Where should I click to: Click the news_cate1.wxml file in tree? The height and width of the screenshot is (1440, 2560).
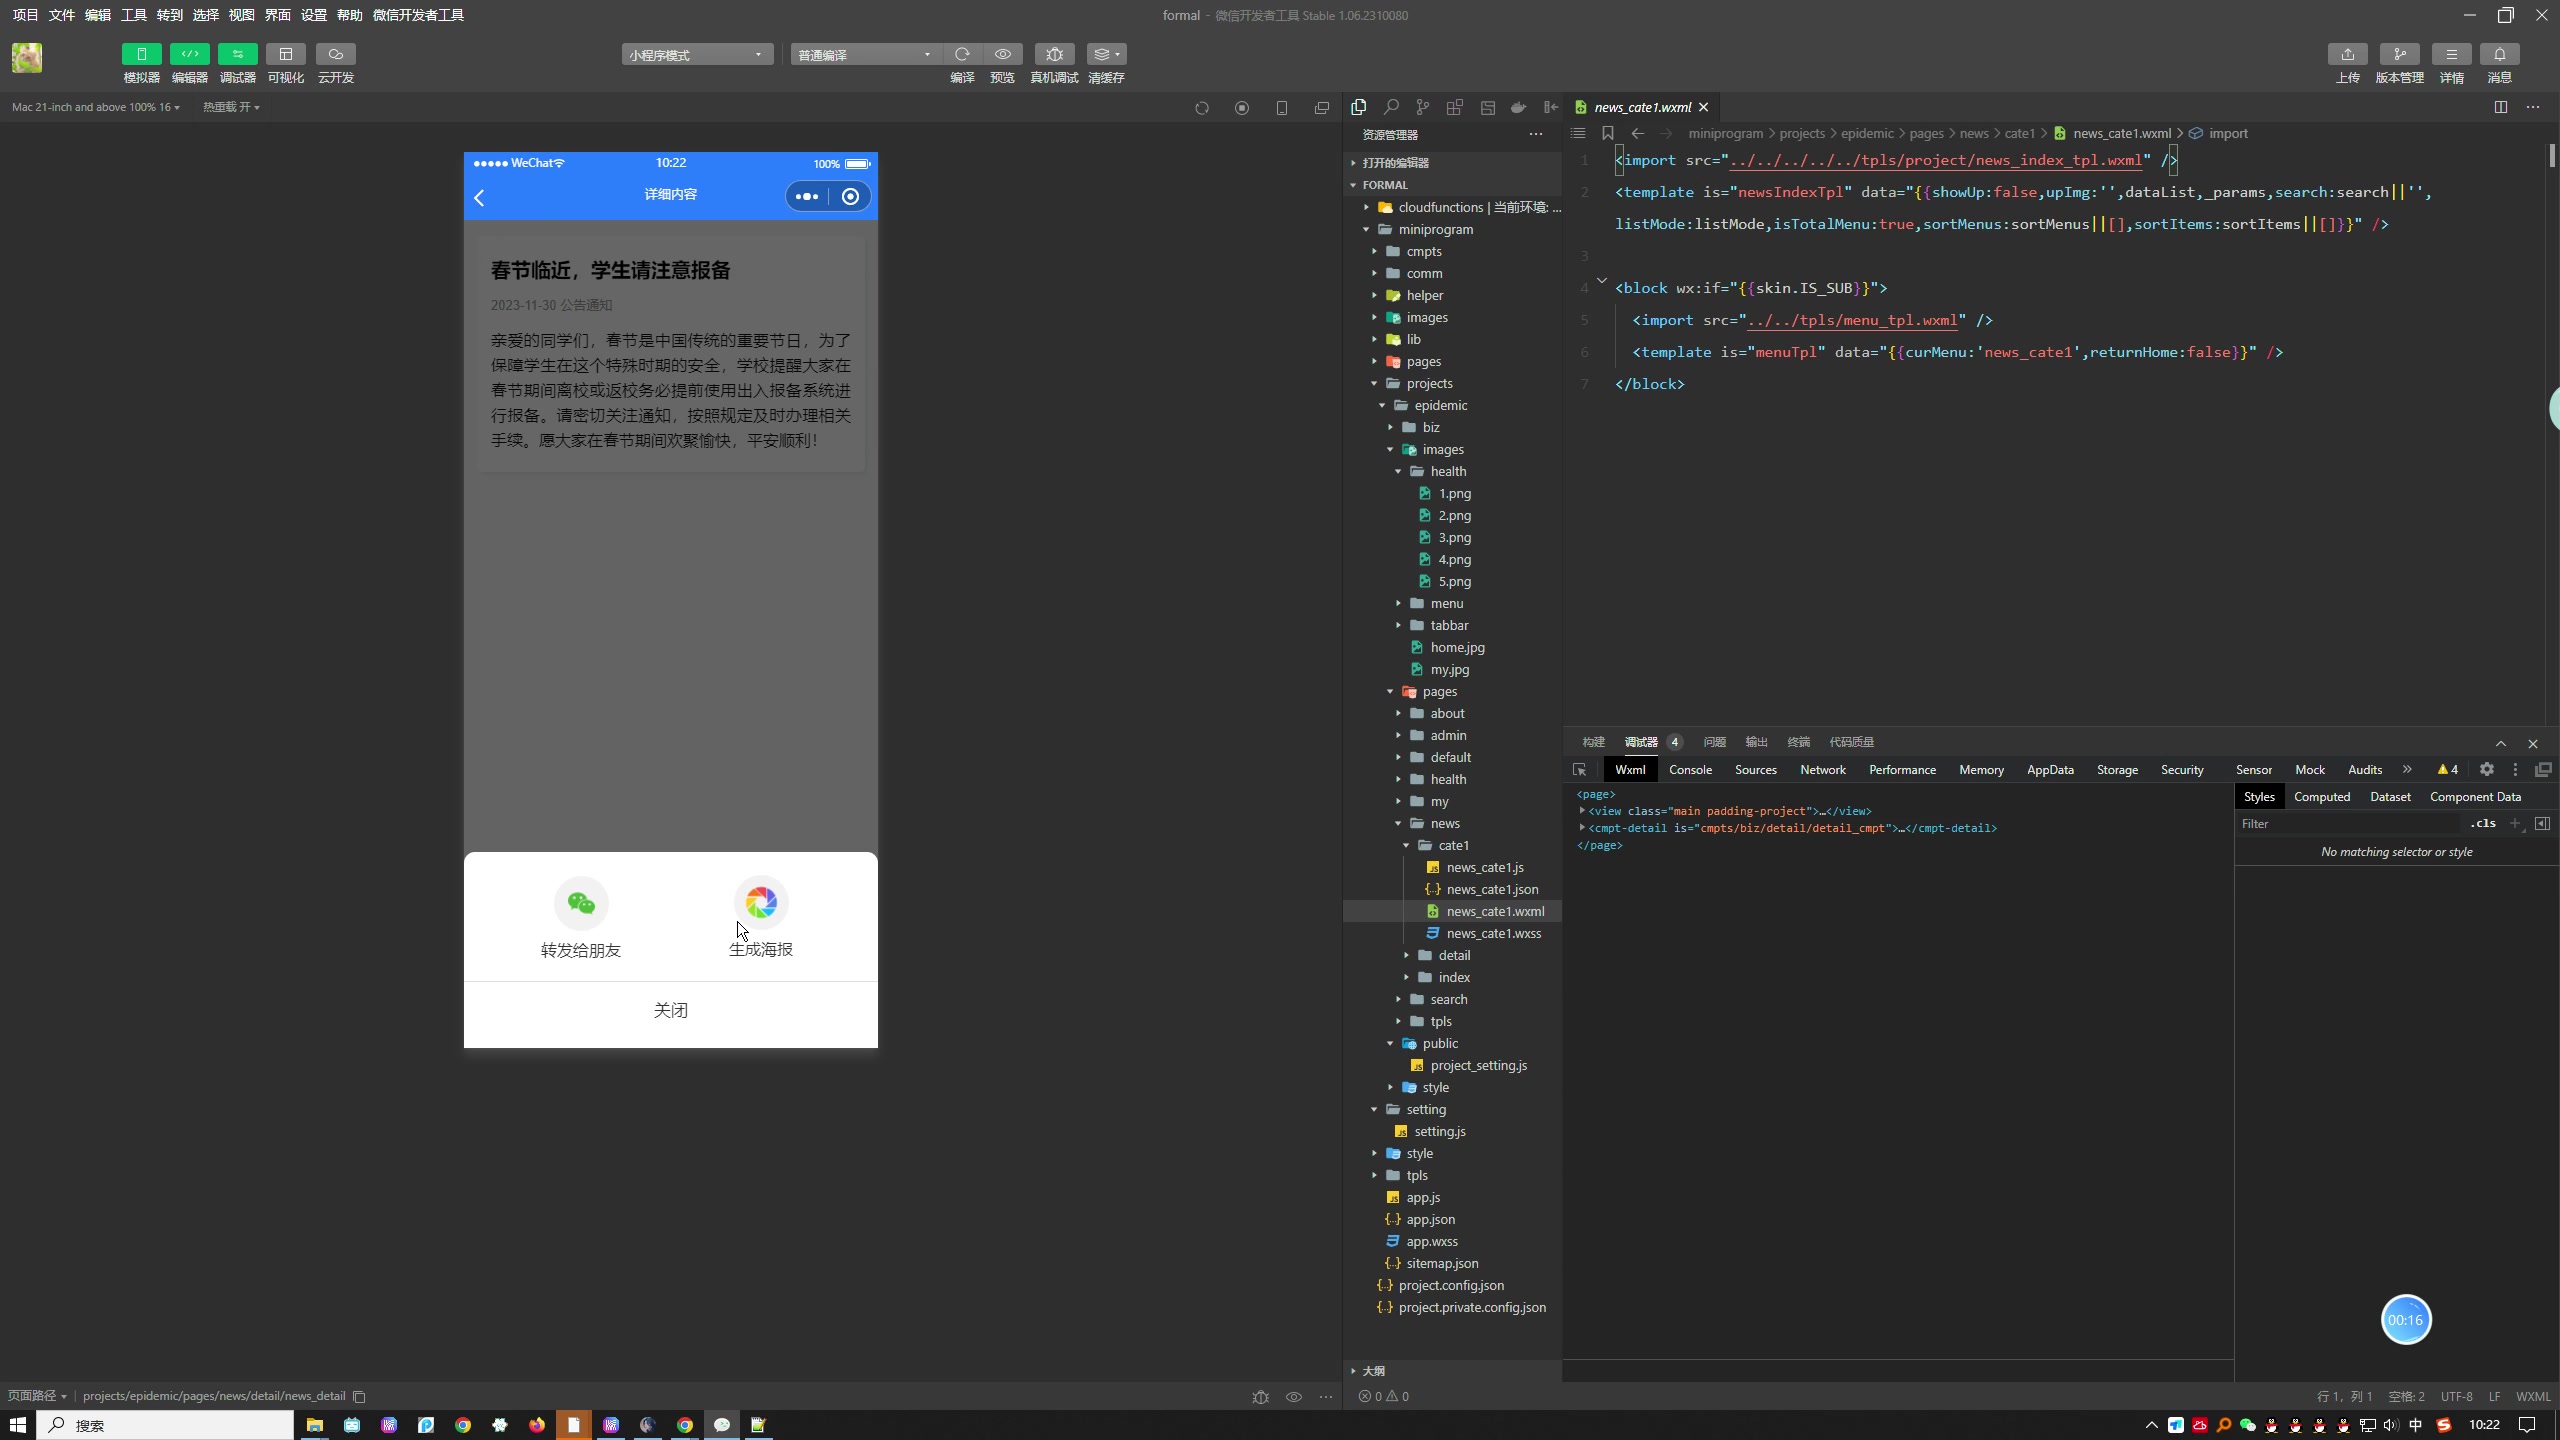[1493, 911]
